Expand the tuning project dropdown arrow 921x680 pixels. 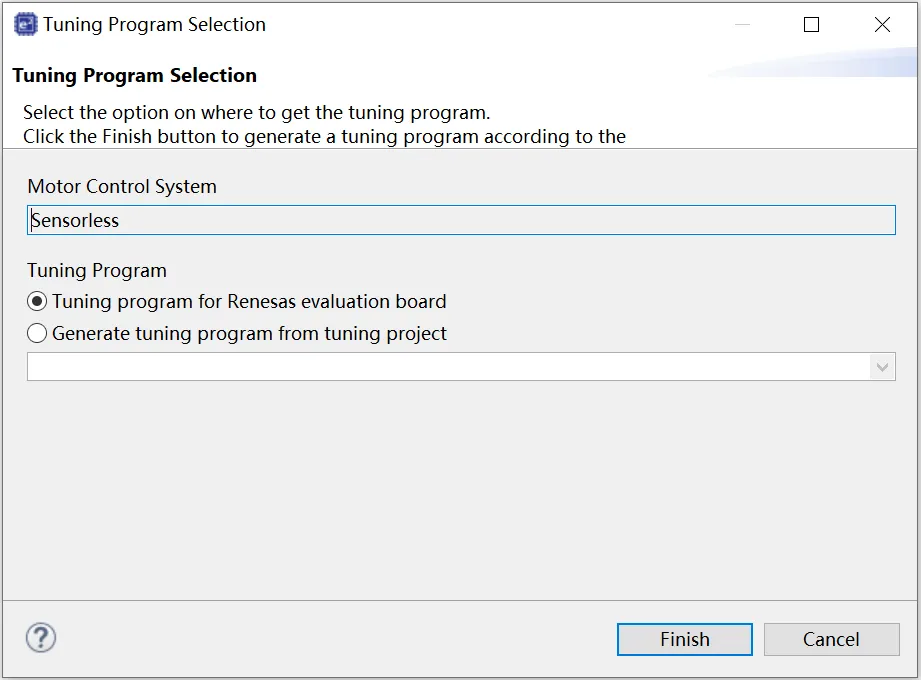881,367
